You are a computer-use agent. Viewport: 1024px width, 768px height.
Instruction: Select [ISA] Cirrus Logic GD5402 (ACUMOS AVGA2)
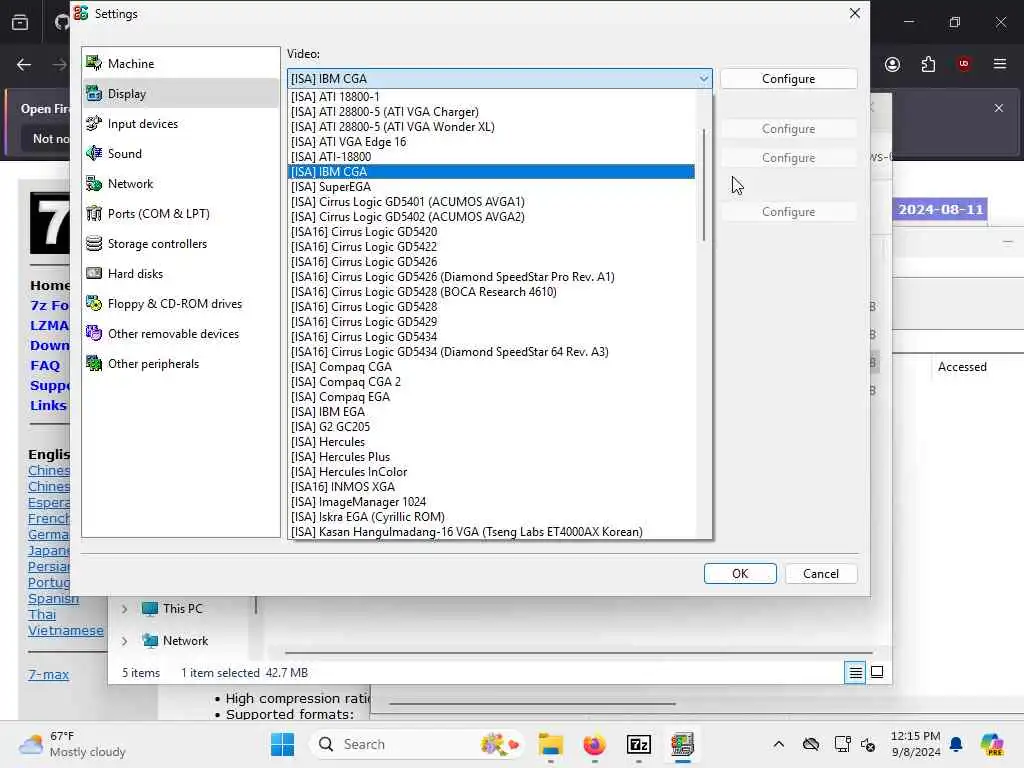(x=491, y=217)
